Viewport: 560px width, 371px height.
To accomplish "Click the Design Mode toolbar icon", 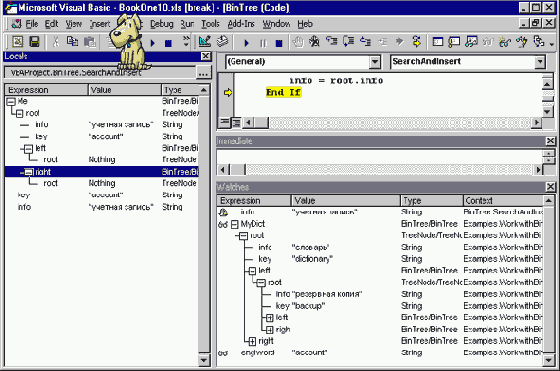I will [205, 42].
